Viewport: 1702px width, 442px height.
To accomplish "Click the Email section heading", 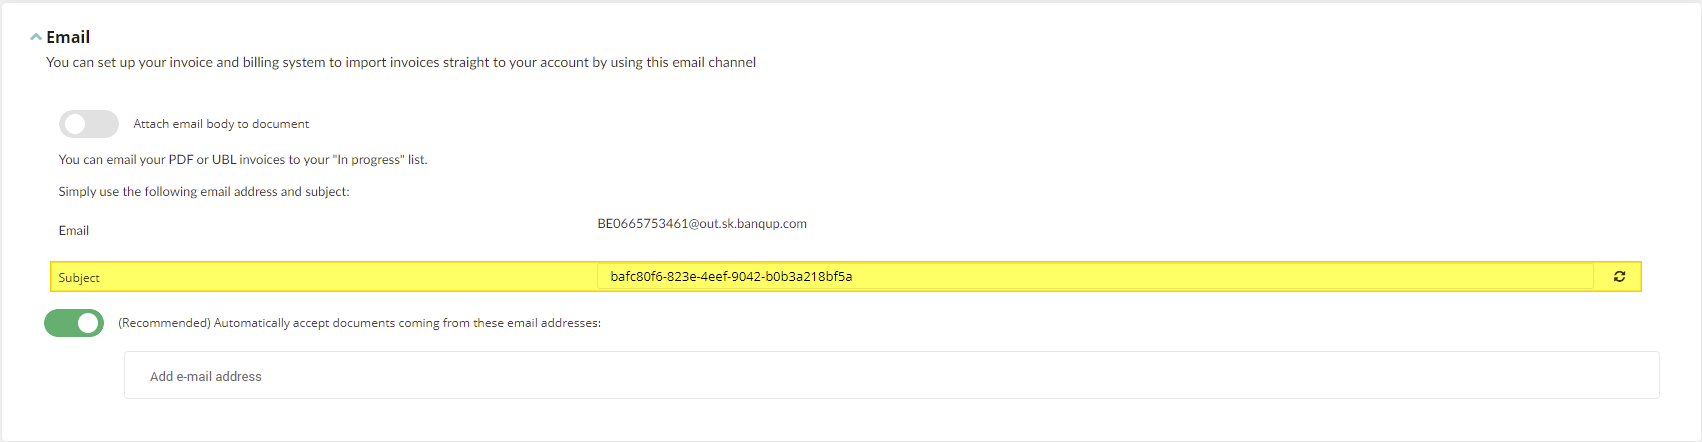I will click(68, 37).
